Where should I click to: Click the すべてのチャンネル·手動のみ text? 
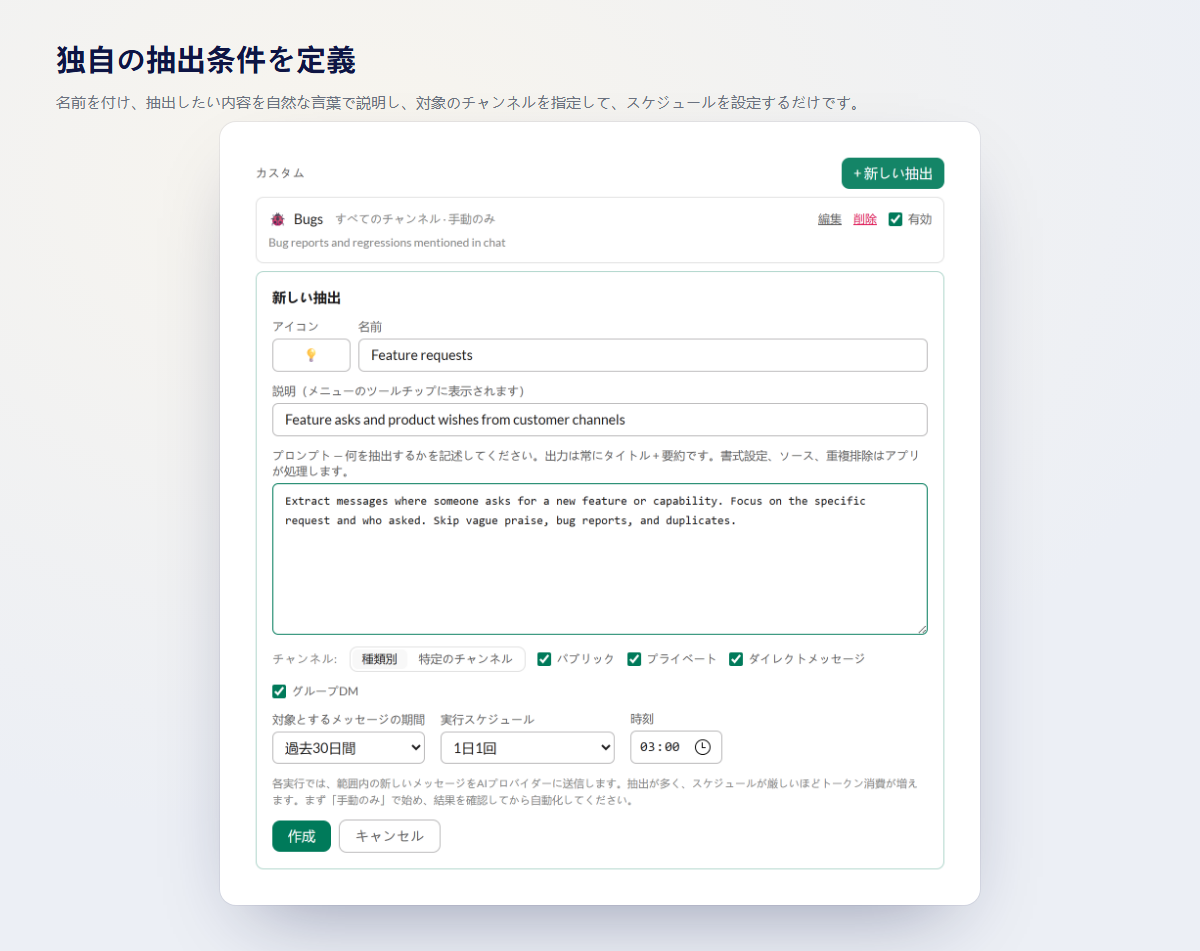point(415,219)
